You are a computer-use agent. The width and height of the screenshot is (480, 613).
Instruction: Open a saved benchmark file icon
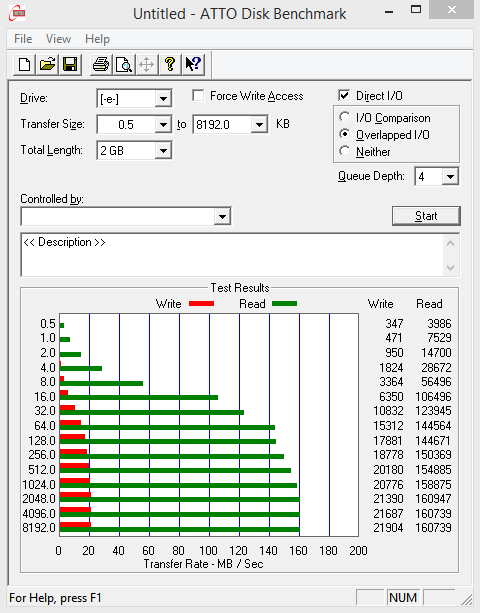47,64
